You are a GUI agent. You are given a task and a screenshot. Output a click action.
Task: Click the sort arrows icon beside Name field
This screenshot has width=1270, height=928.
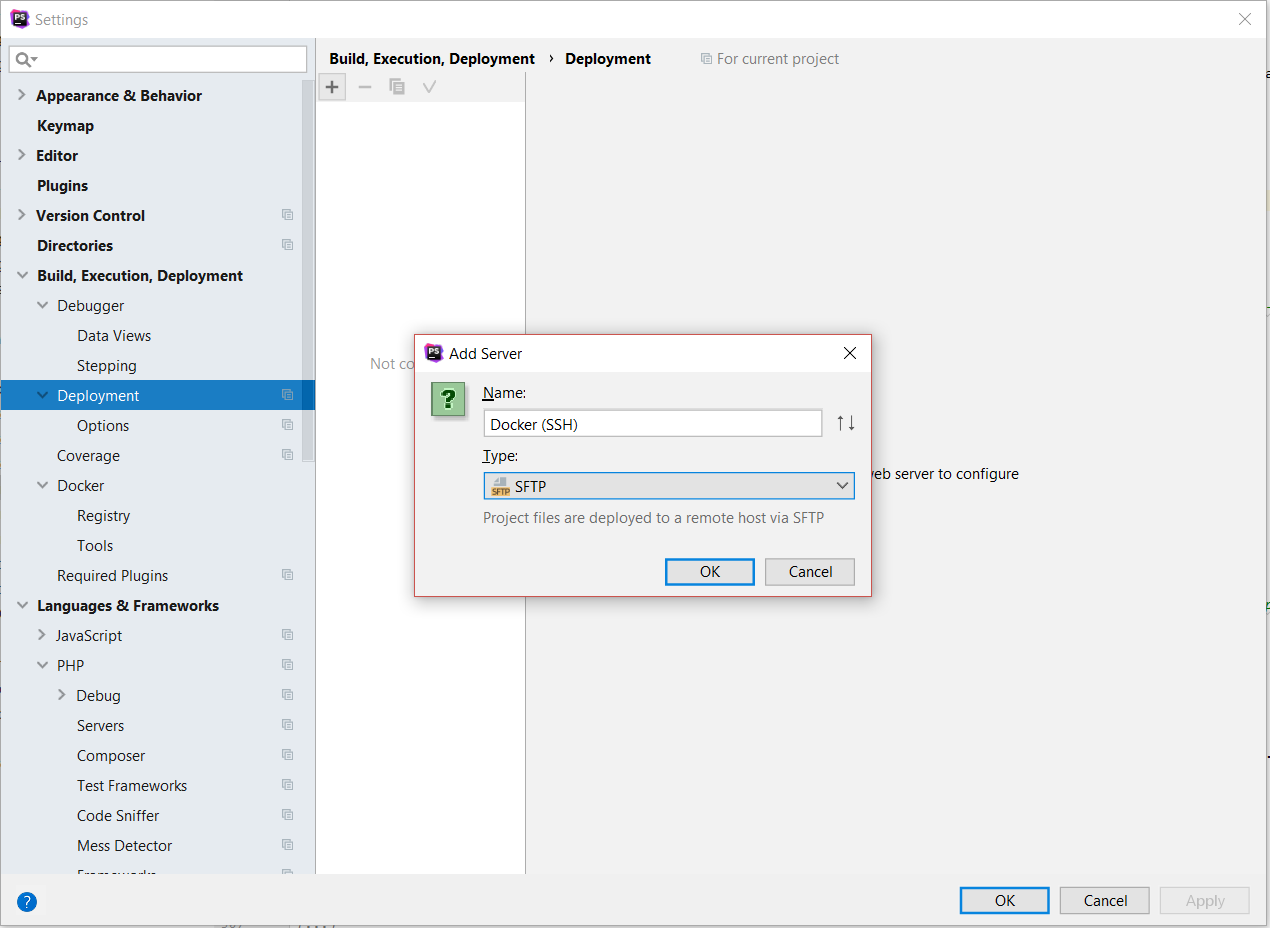pyautogui.click(x=846, y=423)
